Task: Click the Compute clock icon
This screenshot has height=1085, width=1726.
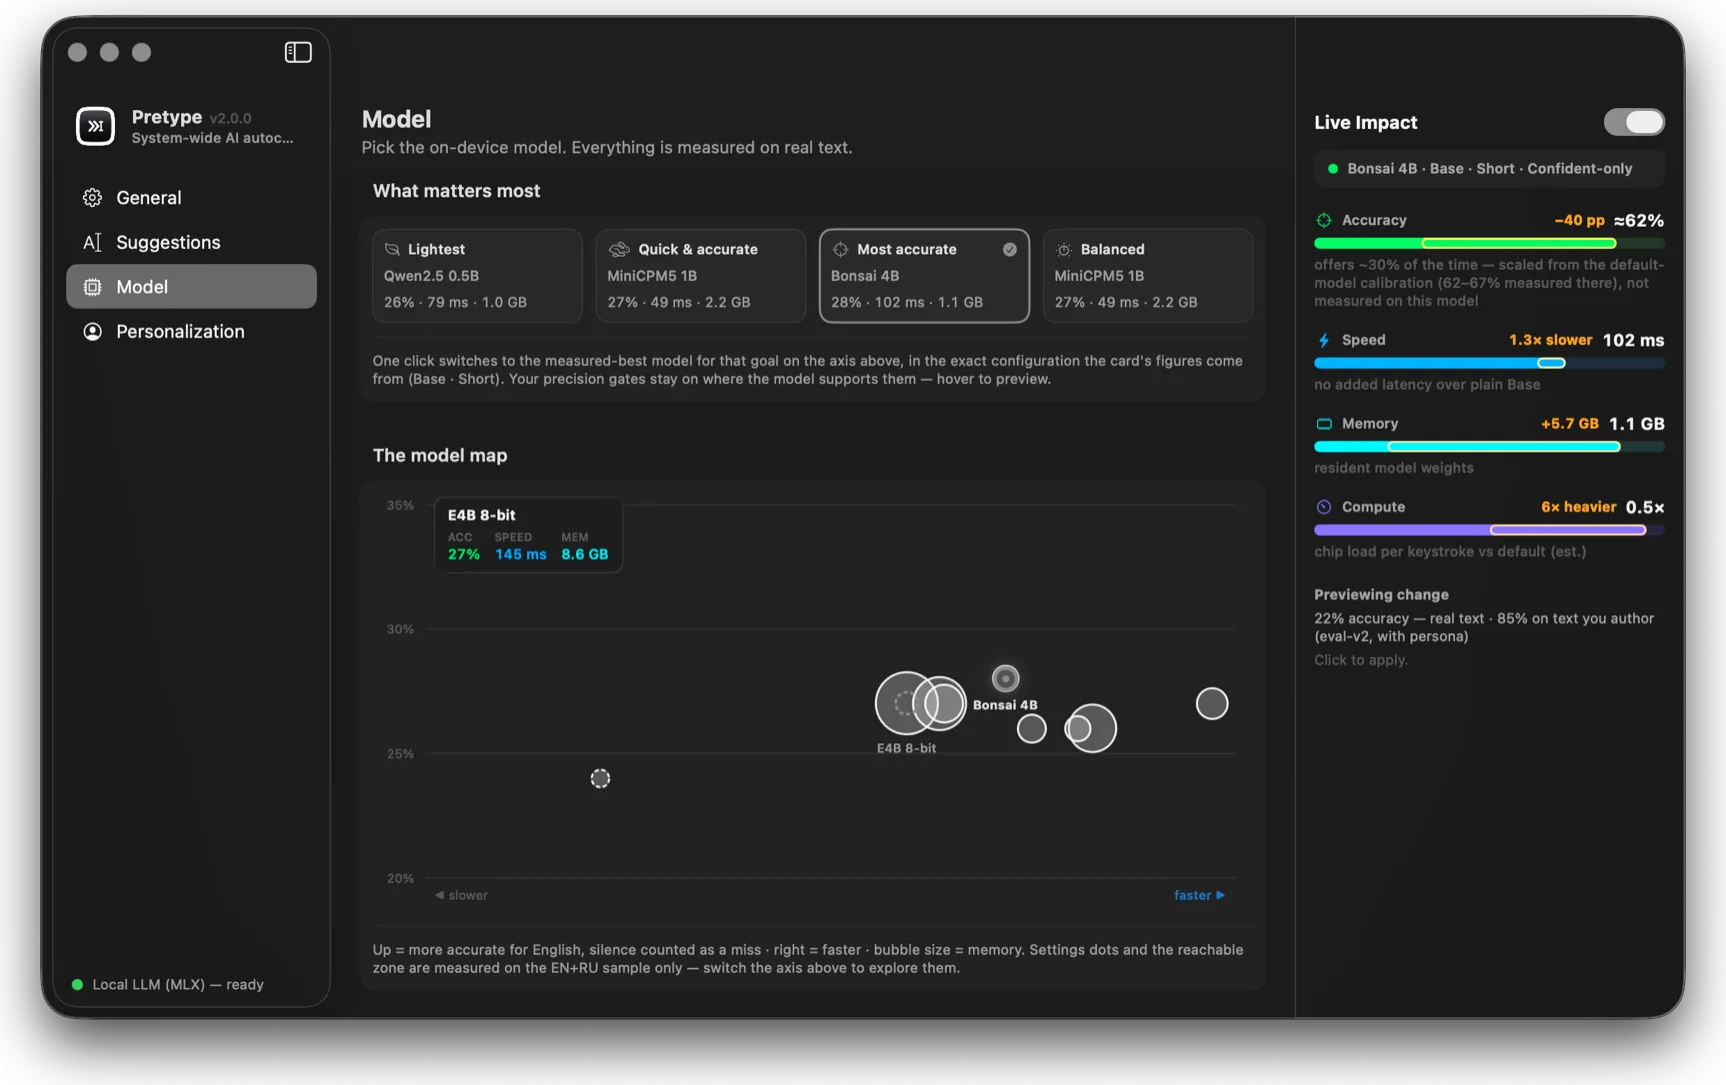Action: coord(1324,507)
